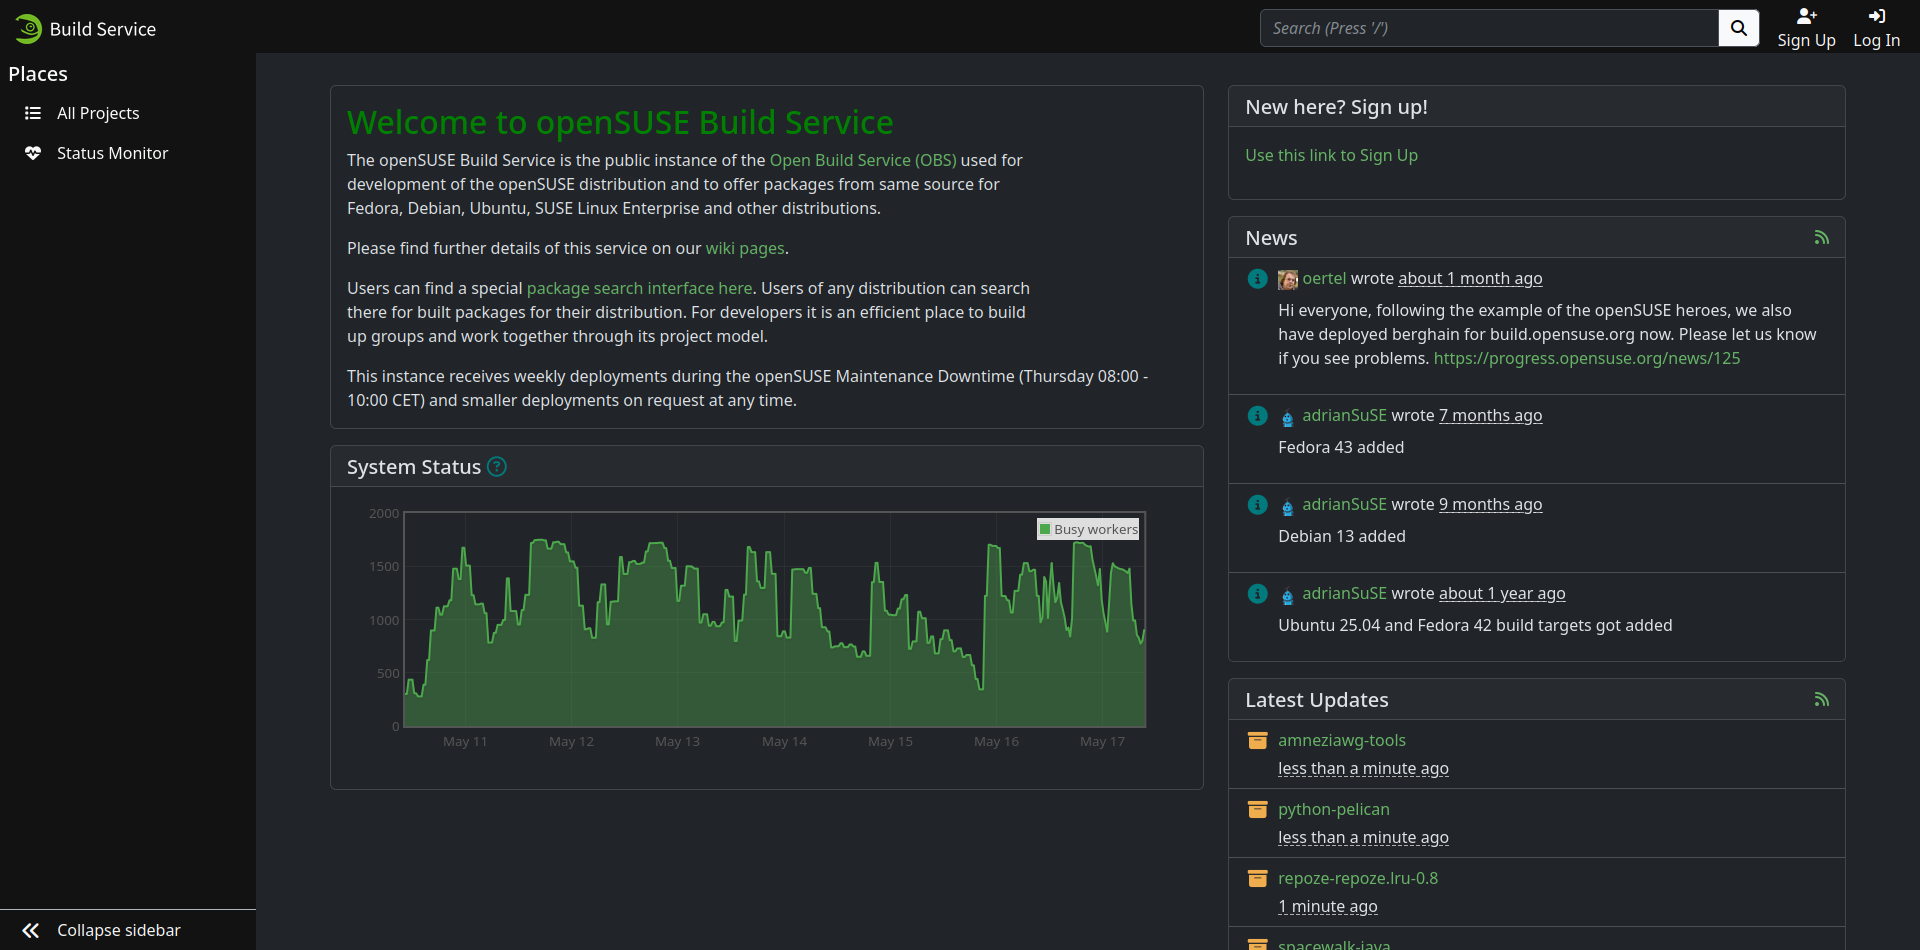1920x950 pixels.
Task: Click the Log In arrow icon
Action: click(1876, 16)
